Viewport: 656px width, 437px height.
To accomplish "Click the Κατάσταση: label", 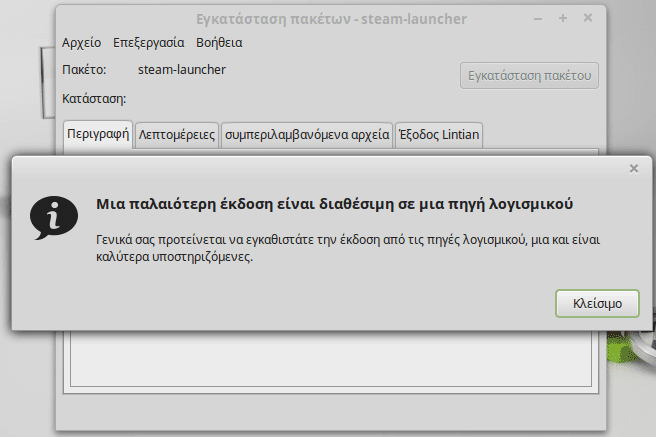I will [94, 99].
